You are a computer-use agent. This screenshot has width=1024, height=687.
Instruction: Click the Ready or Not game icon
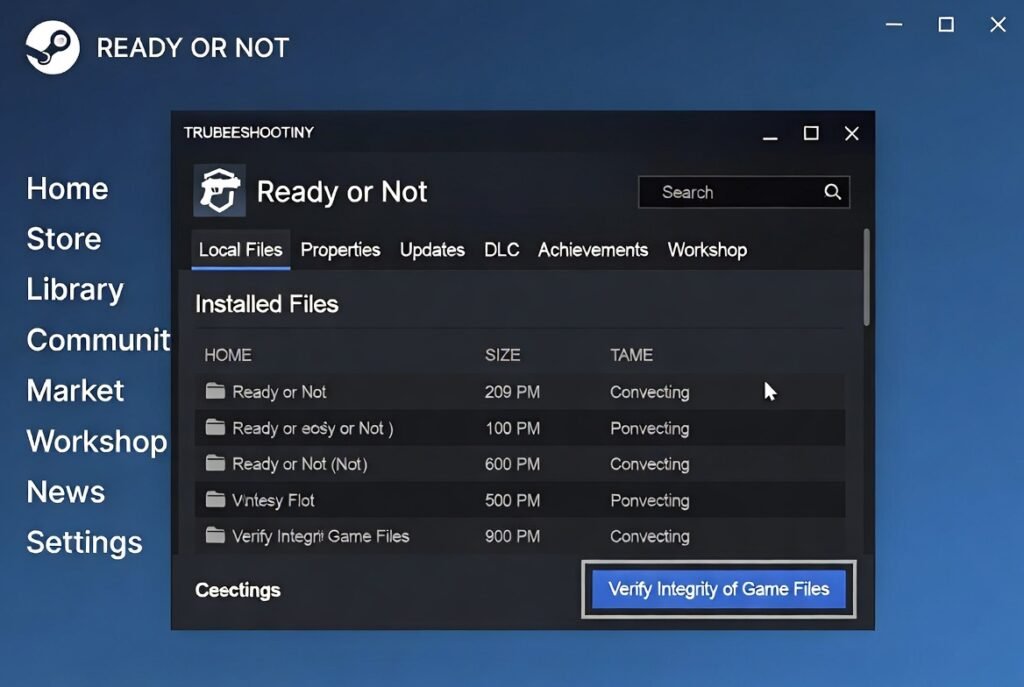(x=219, y=191)
